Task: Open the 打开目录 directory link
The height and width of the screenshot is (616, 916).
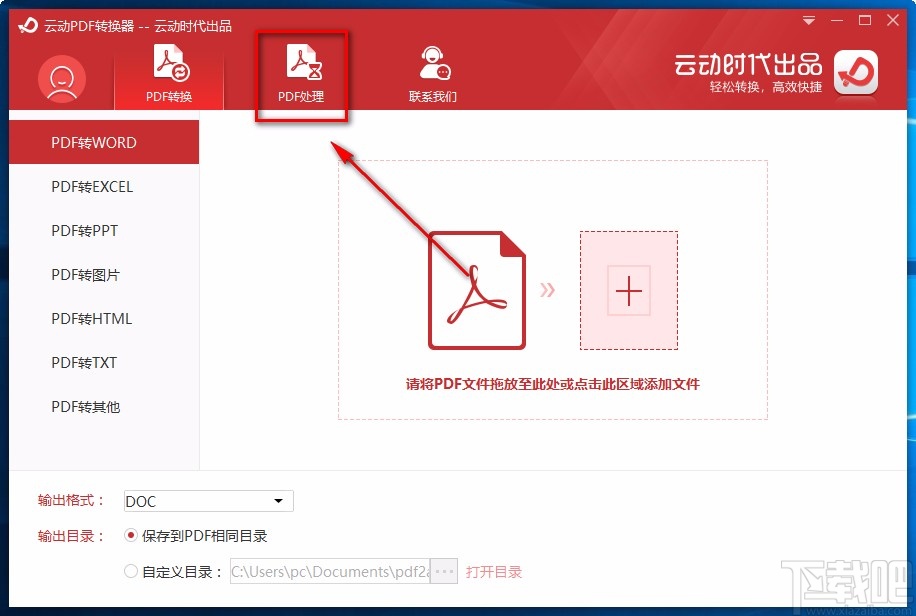Action: [495, 570]
